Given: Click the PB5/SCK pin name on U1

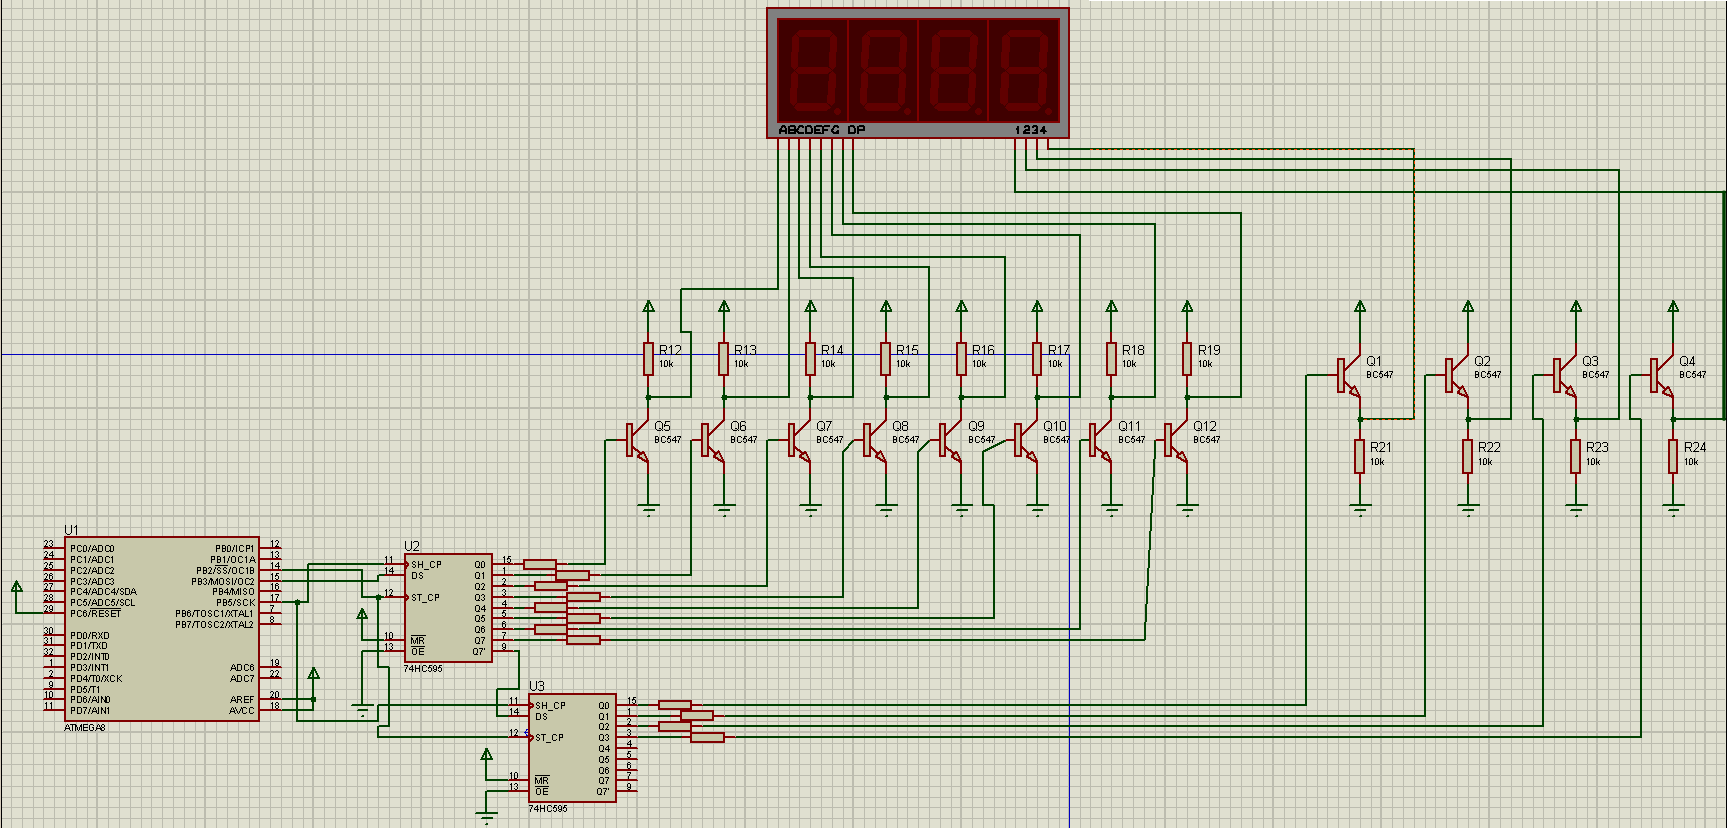Looking at the screenshot, I should click(235, 603).
